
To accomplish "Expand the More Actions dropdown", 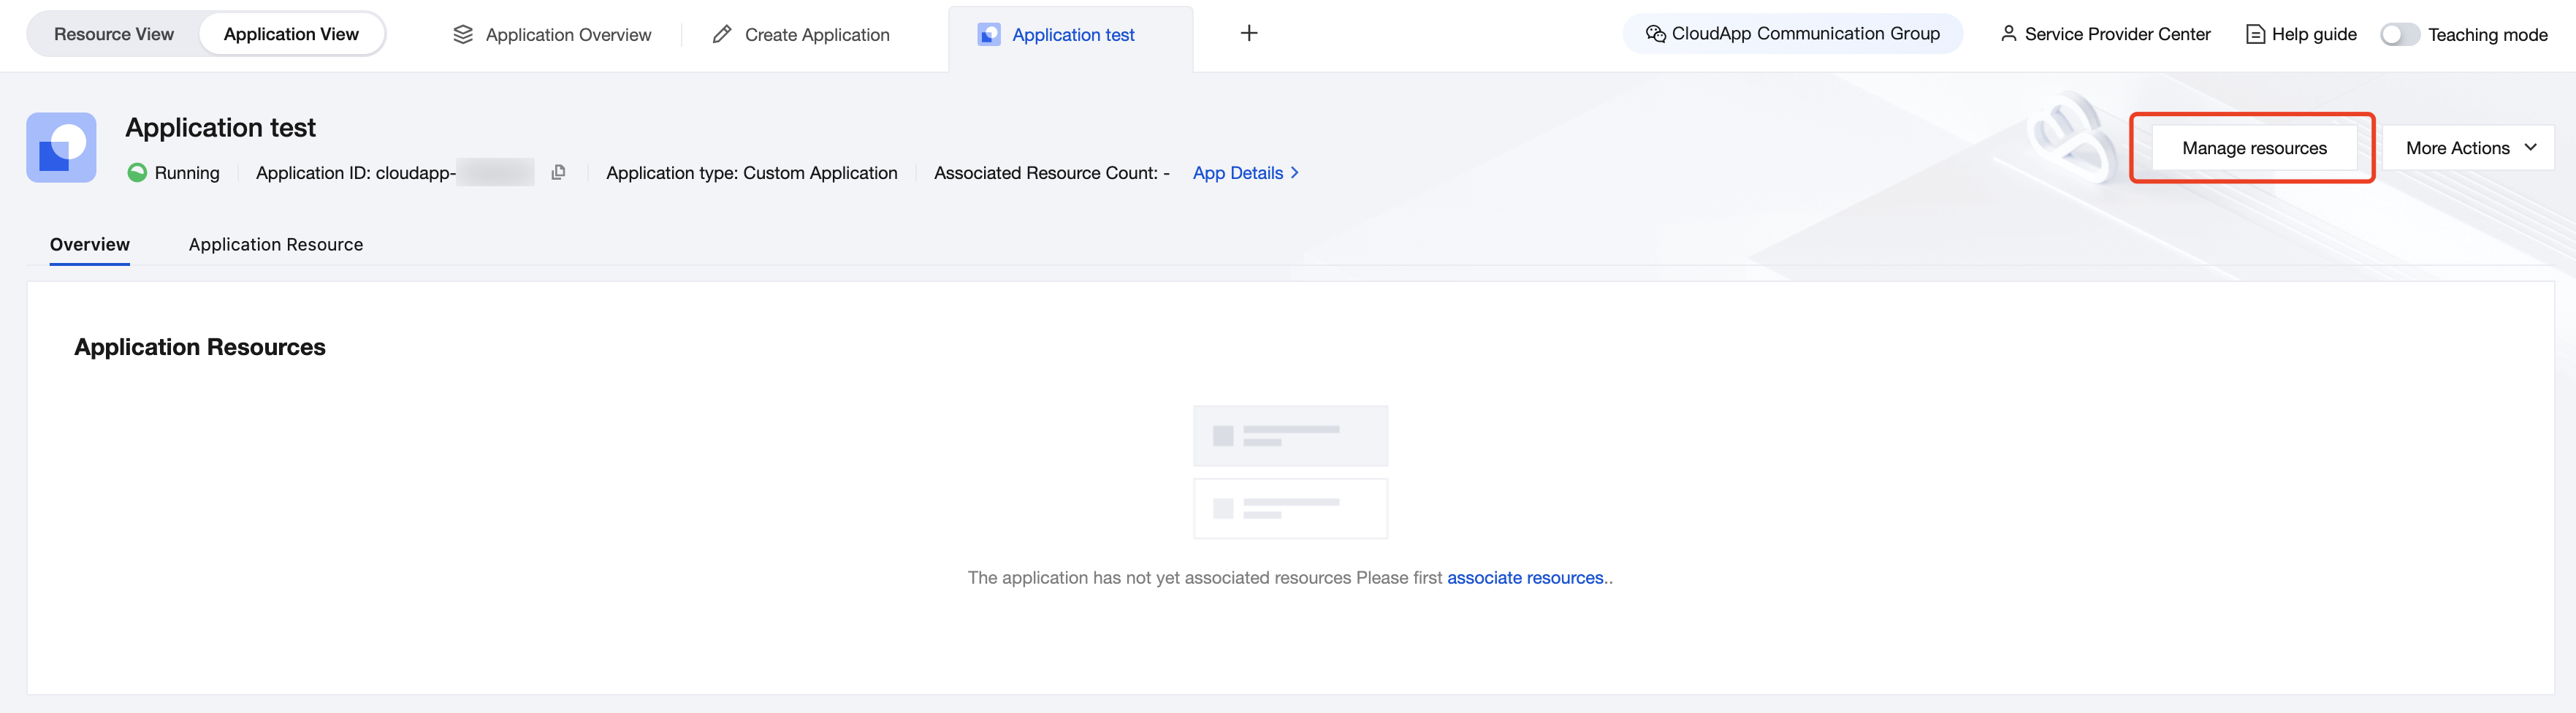I will (2469, 148).
